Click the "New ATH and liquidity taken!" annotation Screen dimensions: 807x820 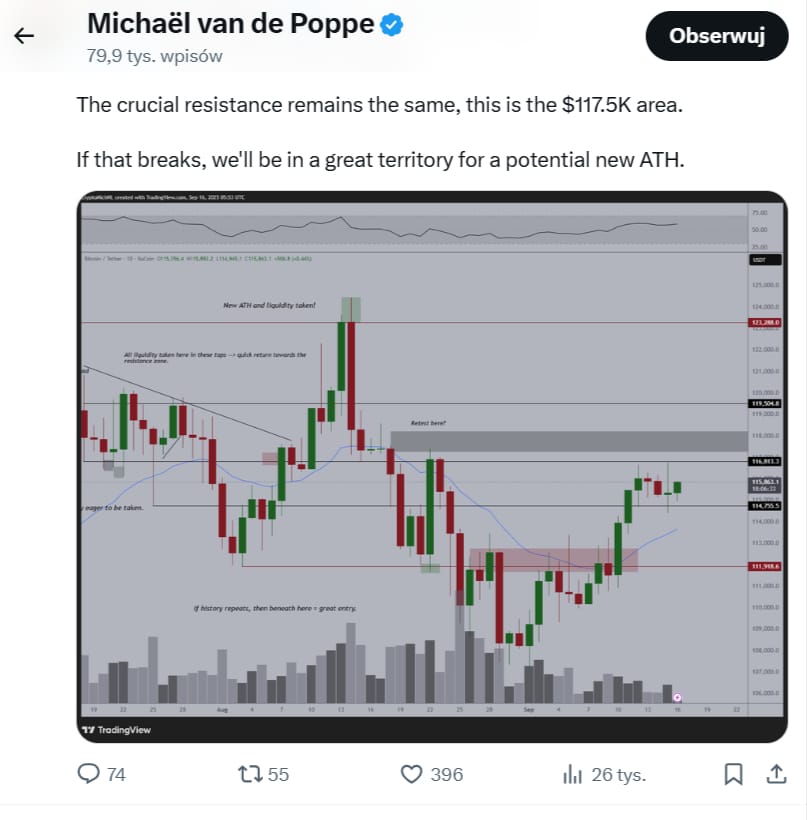point(269,304)
